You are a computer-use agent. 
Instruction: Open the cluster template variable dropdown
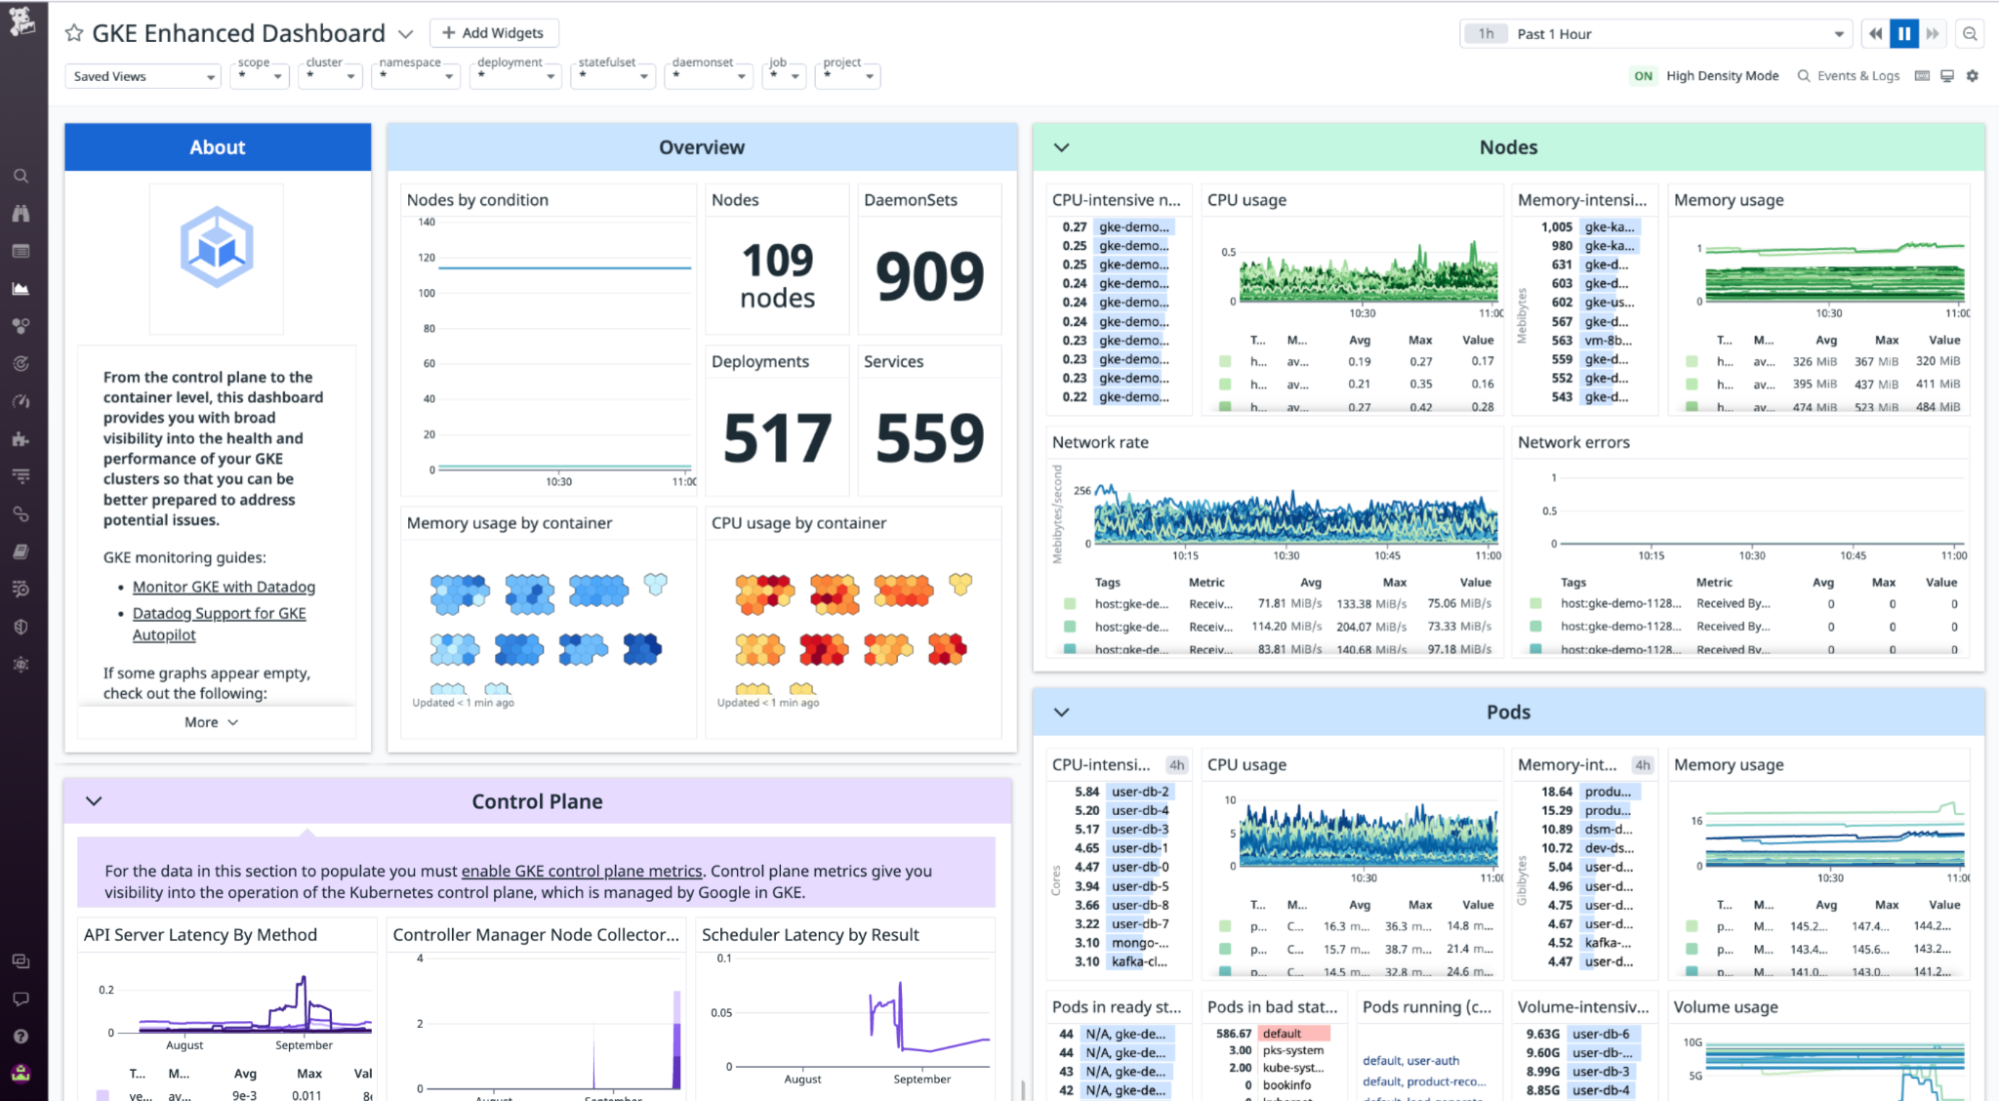click(x=330, y=76)
